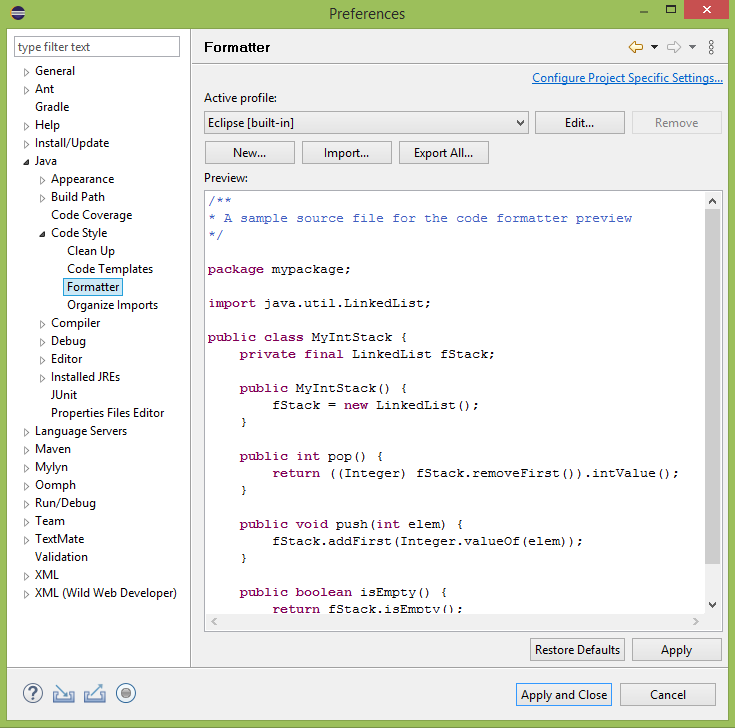The image size is (735, 728).
Task: Select Code Templates preference page
Action: pos(110,269)
